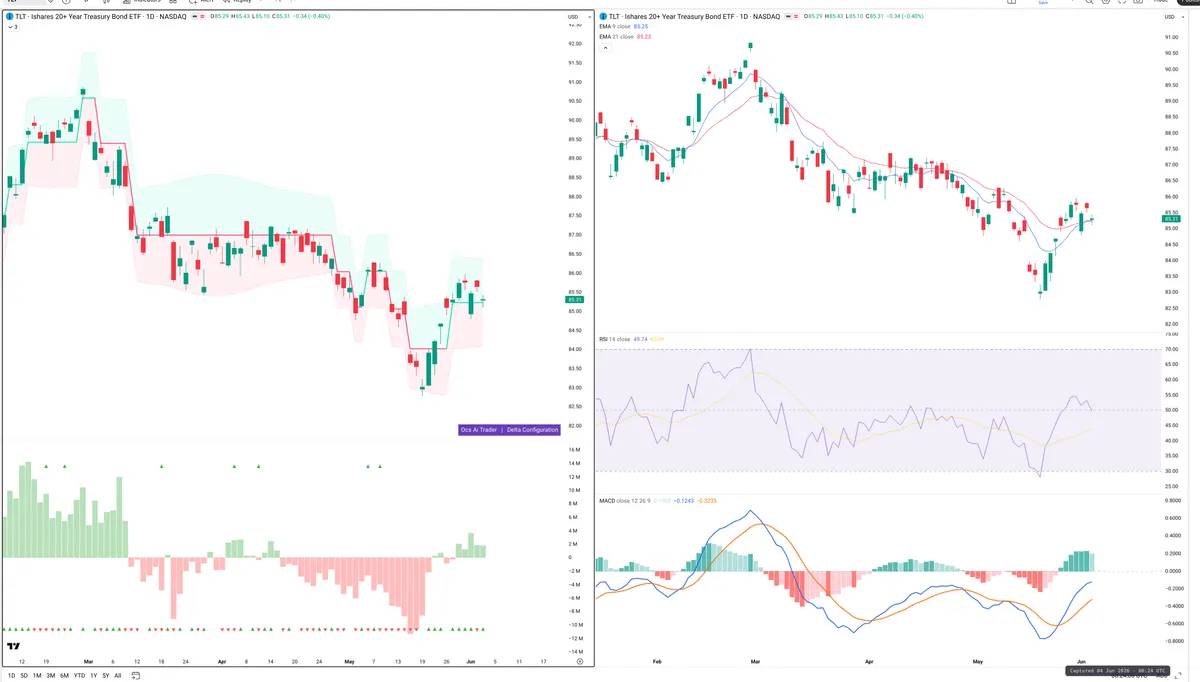
Task: Click the 14 M label on delta volume scale
Action: coord(574,463)
